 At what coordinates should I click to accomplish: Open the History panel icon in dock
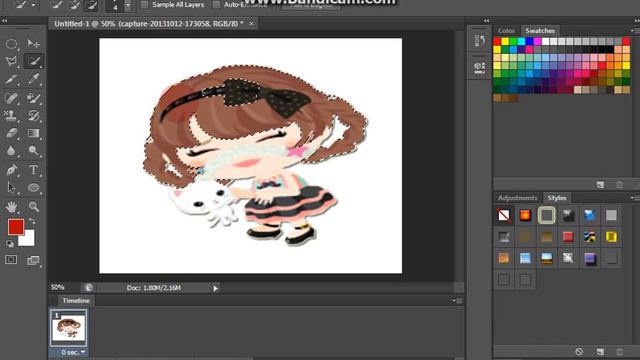480,41
